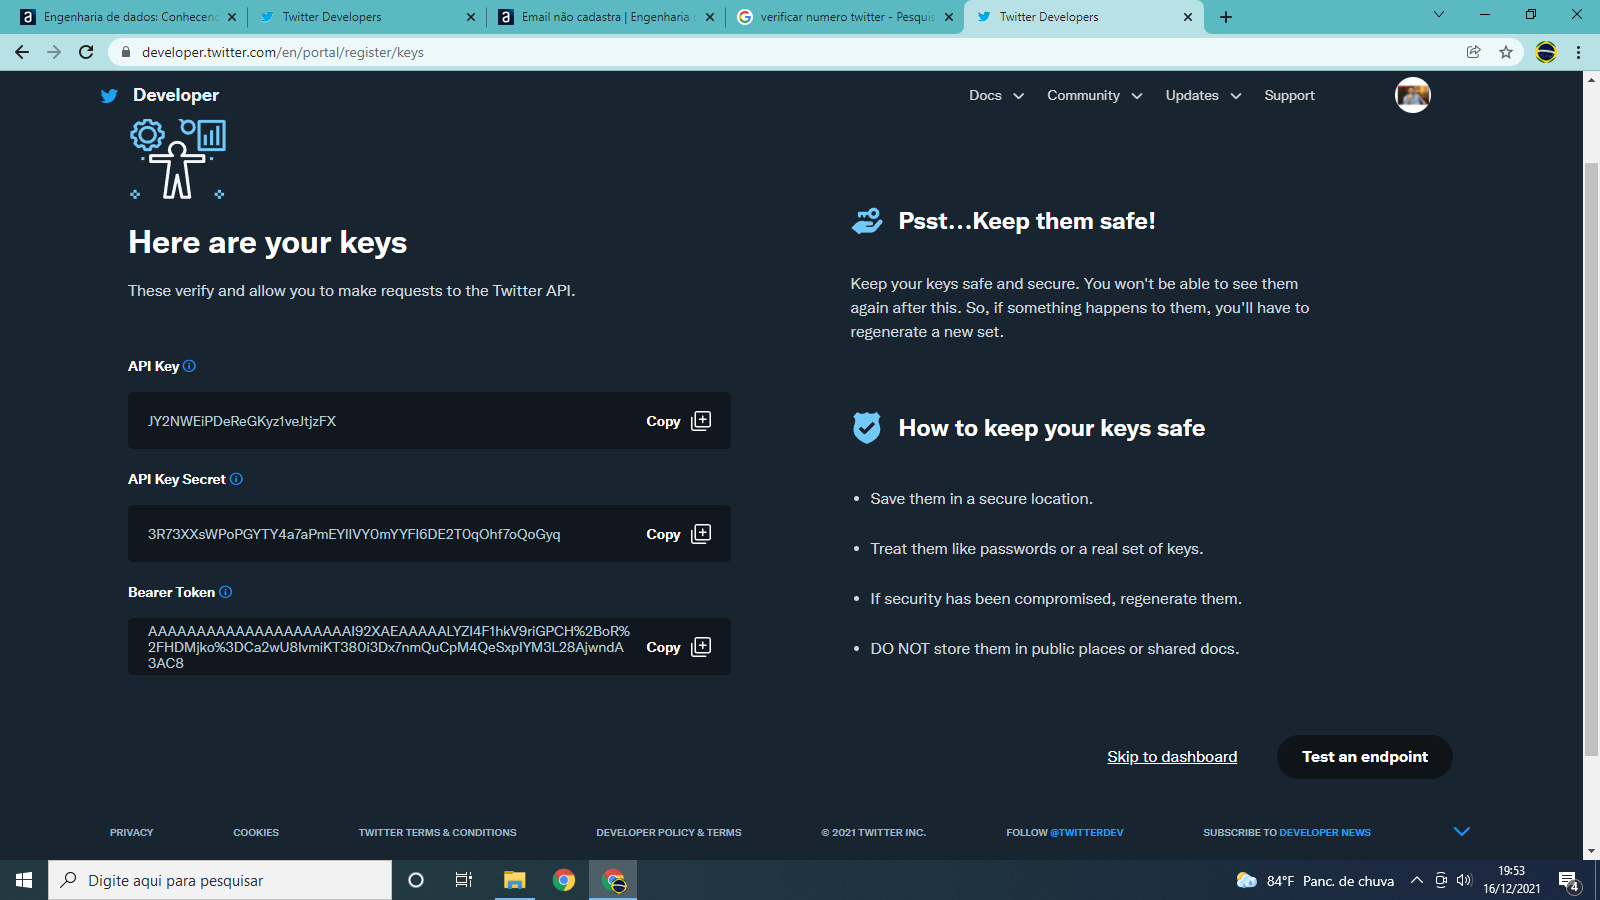Open the clock and date flyout
Screen dimensions: 1600x900
click(1511, 880)
